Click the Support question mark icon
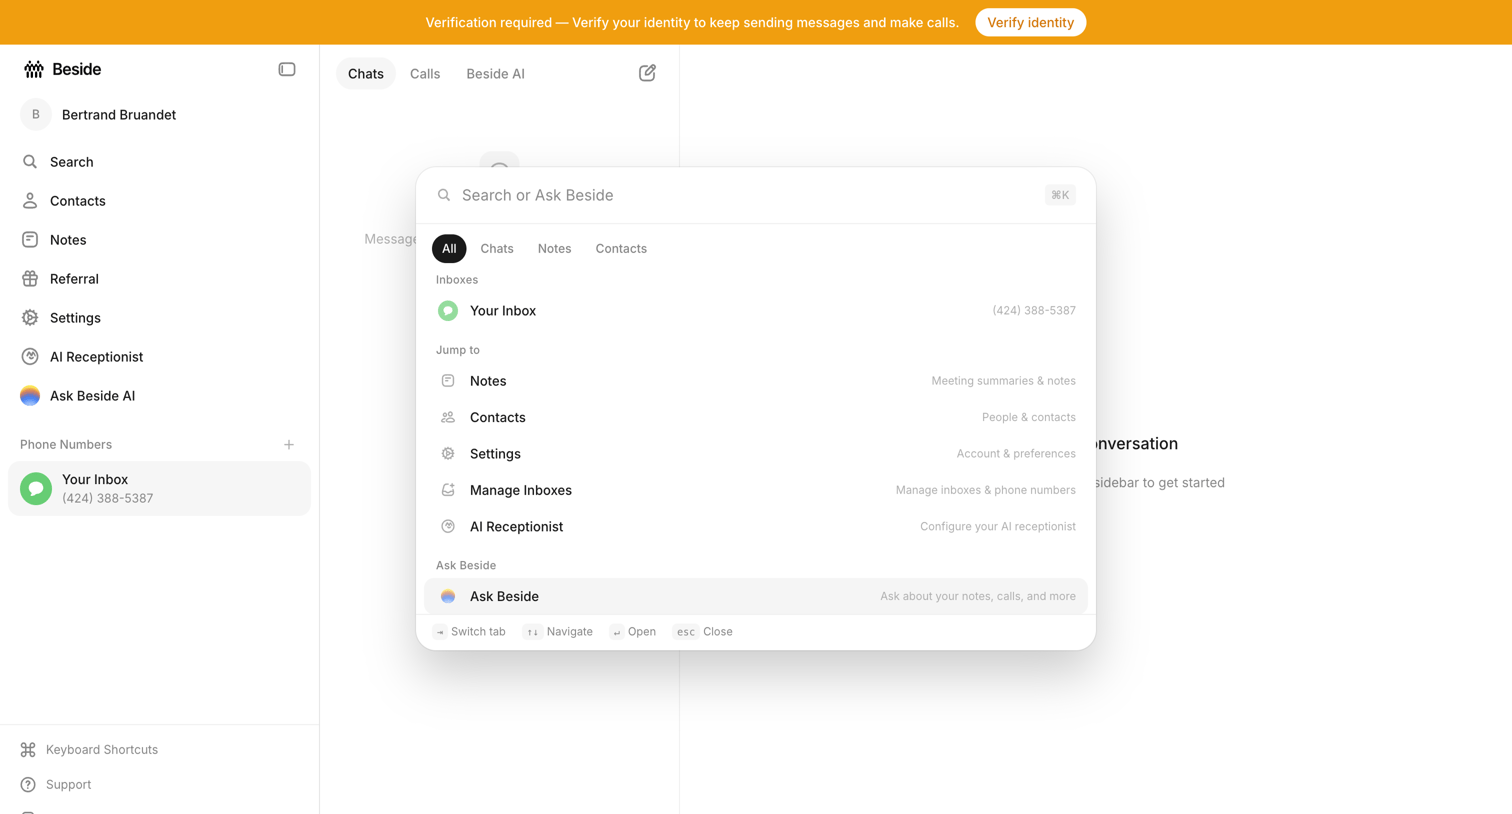The width and height of the screenshot is (1512, 814). [x=28, y=785]
